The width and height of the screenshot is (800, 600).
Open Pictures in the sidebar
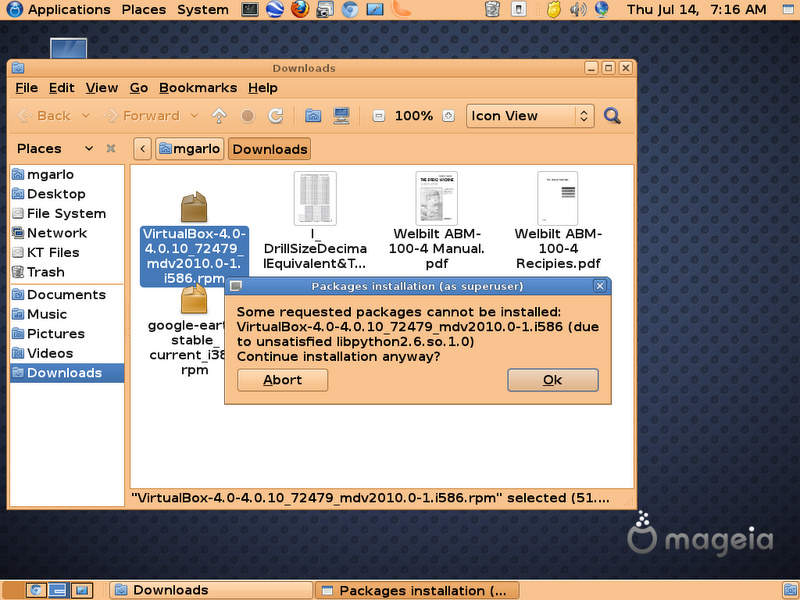pos(66,334)
